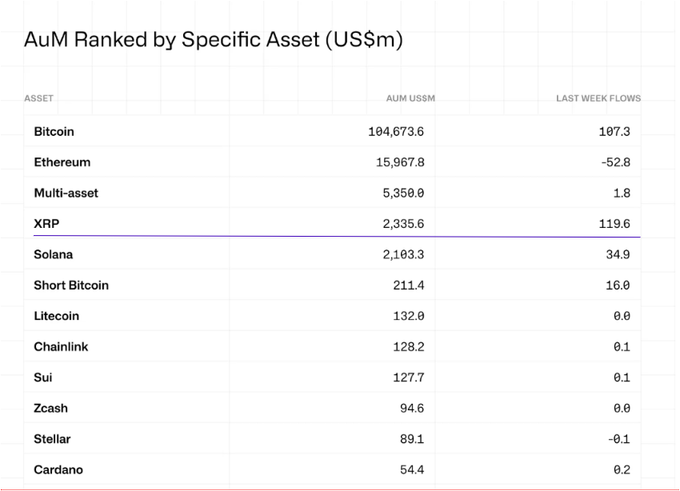Select the Solana asset name
Image resolution: width=680 pixels, height=491 pixels.
point(53,255)
